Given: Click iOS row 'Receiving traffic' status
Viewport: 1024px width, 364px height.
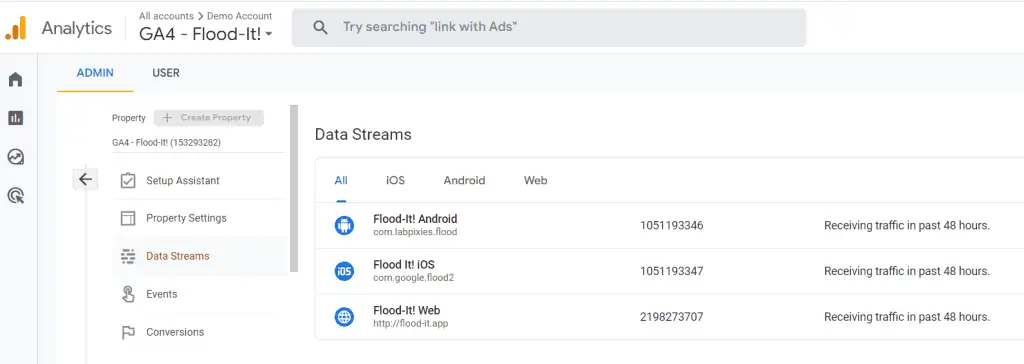Looking at the screenshot, I should tap(907, 271).
